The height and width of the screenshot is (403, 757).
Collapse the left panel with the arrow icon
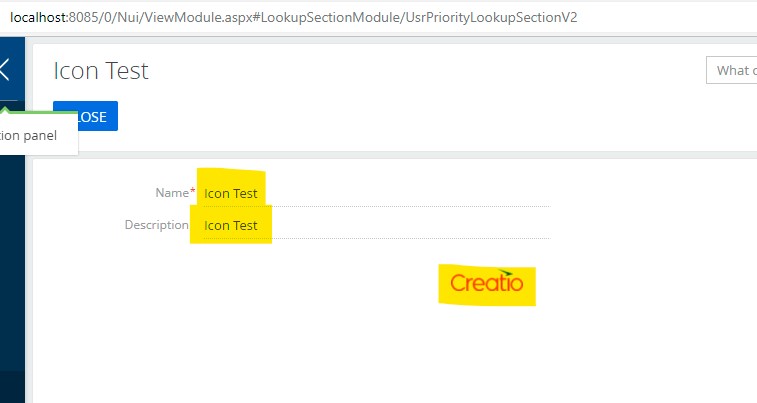[4, 69]
